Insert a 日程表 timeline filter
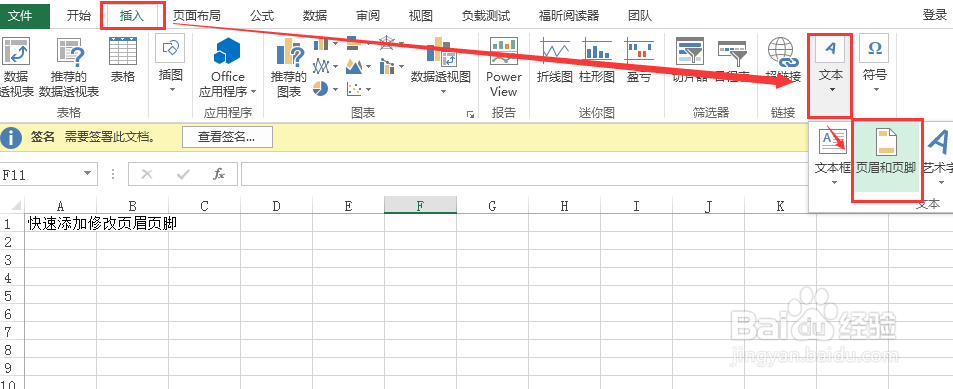This screenshot has height=389, width=953. 731,60
